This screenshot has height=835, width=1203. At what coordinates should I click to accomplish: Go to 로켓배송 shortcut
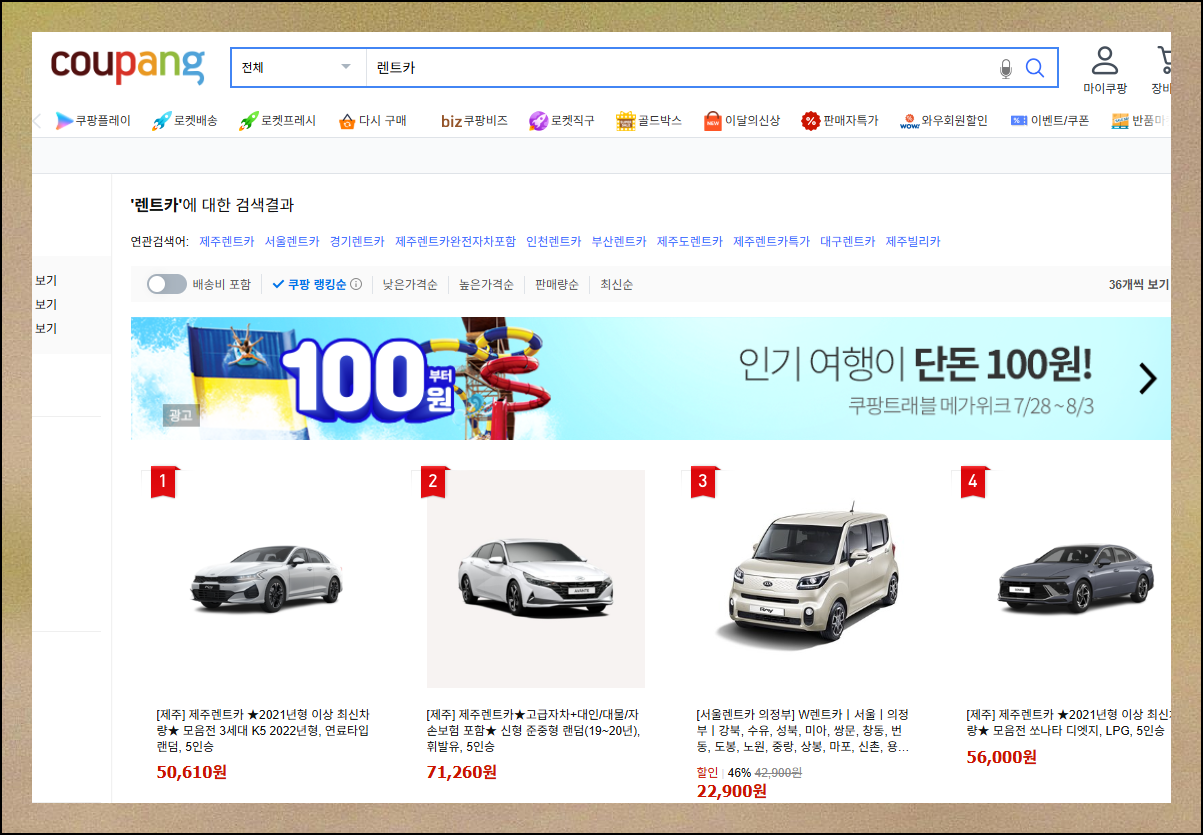[x=185, y=121]
